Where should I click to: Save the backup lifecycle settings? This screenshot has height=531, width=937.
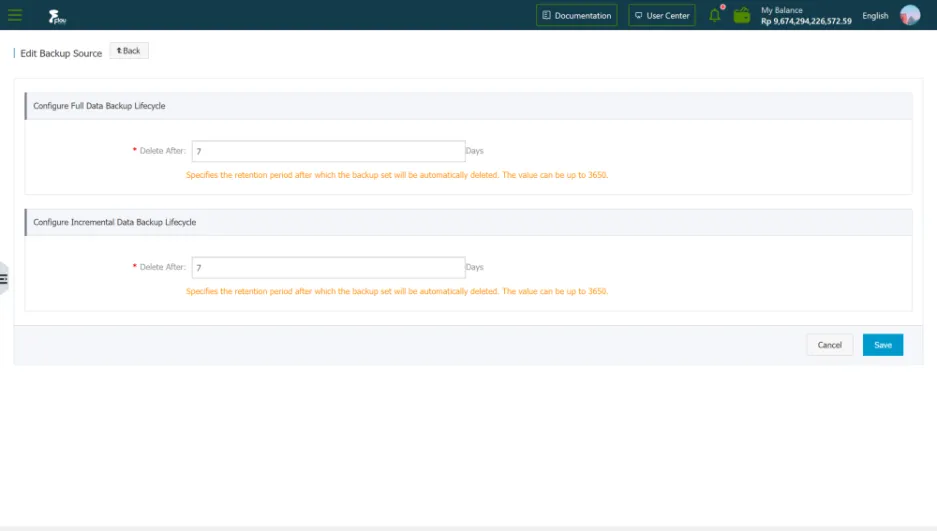pos(882,345)
